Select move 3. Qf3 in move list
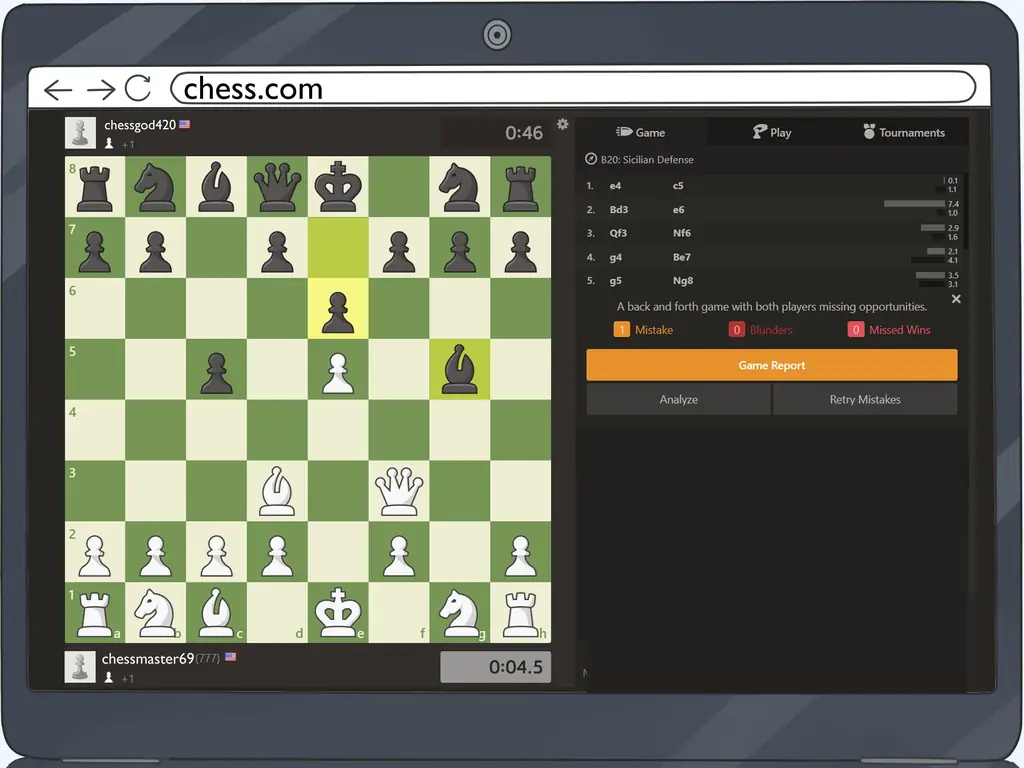Image resolution: width=1024 pixels, height=768 pixels. click(x=618, y=233)
